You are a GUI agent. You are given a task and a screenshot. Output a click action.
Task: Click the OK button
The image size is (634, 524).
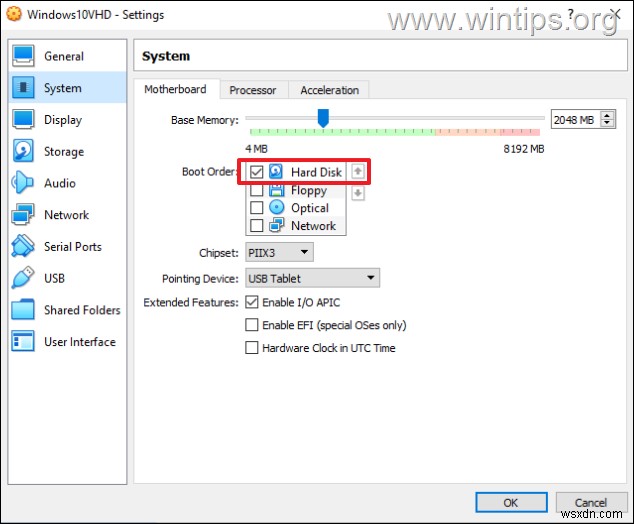click(x=511, y=502)
